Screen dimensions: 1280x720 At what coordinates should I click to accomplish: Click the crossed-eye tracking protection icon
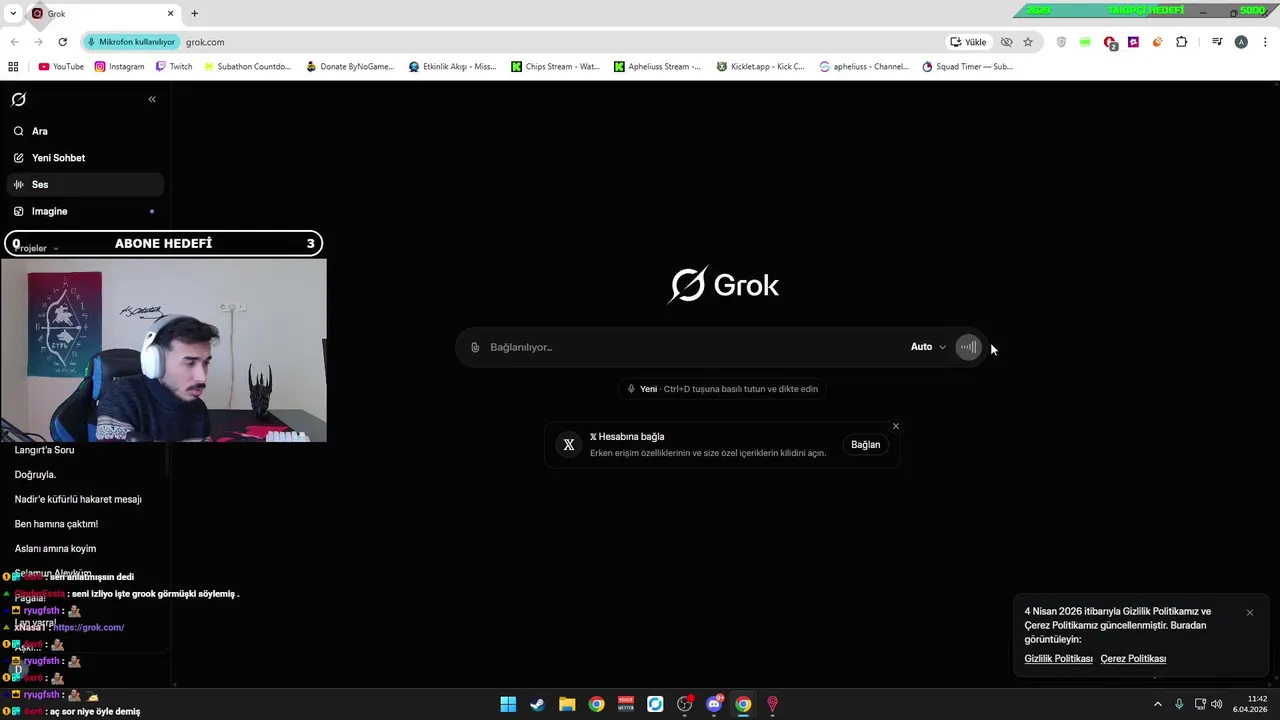coord(1006,42)
